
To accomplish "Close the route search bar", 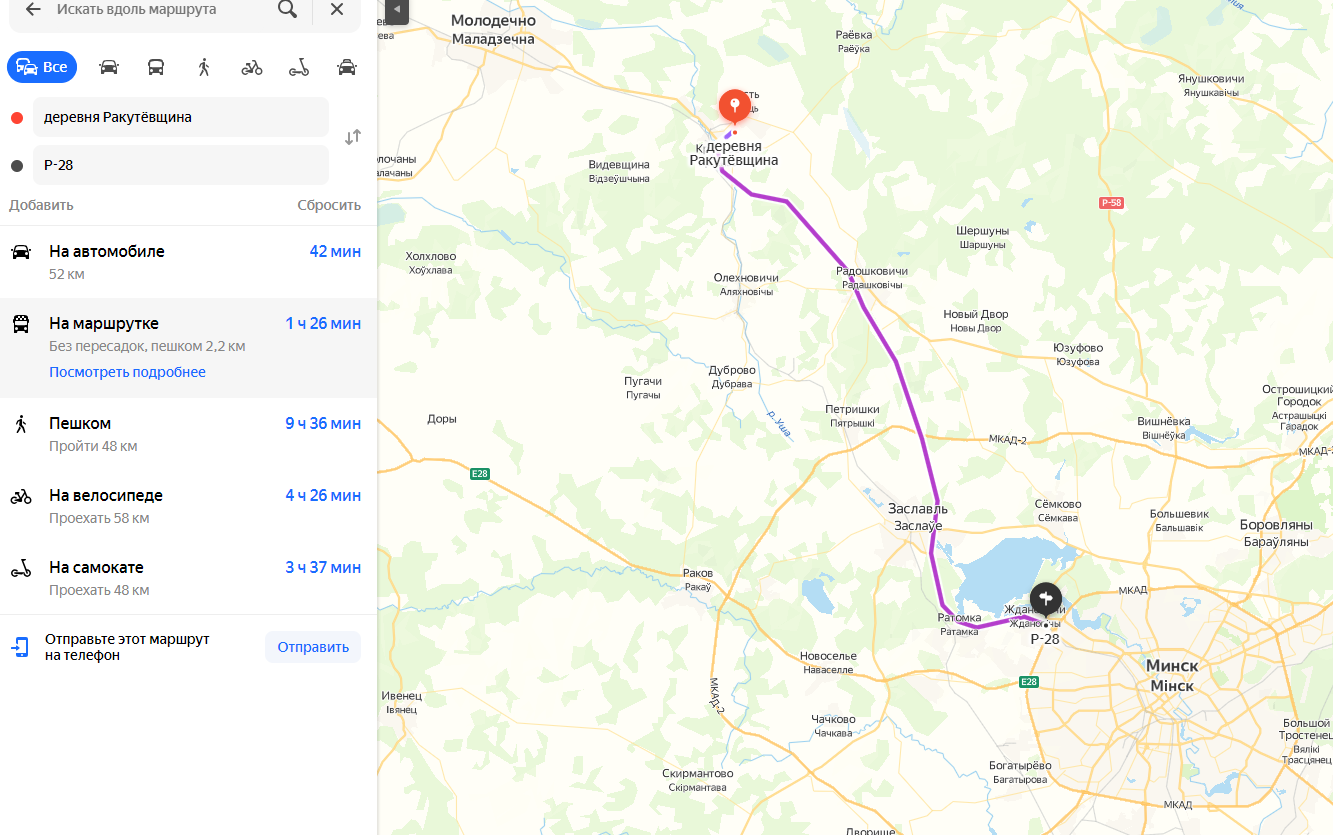I will click(337, 9).
